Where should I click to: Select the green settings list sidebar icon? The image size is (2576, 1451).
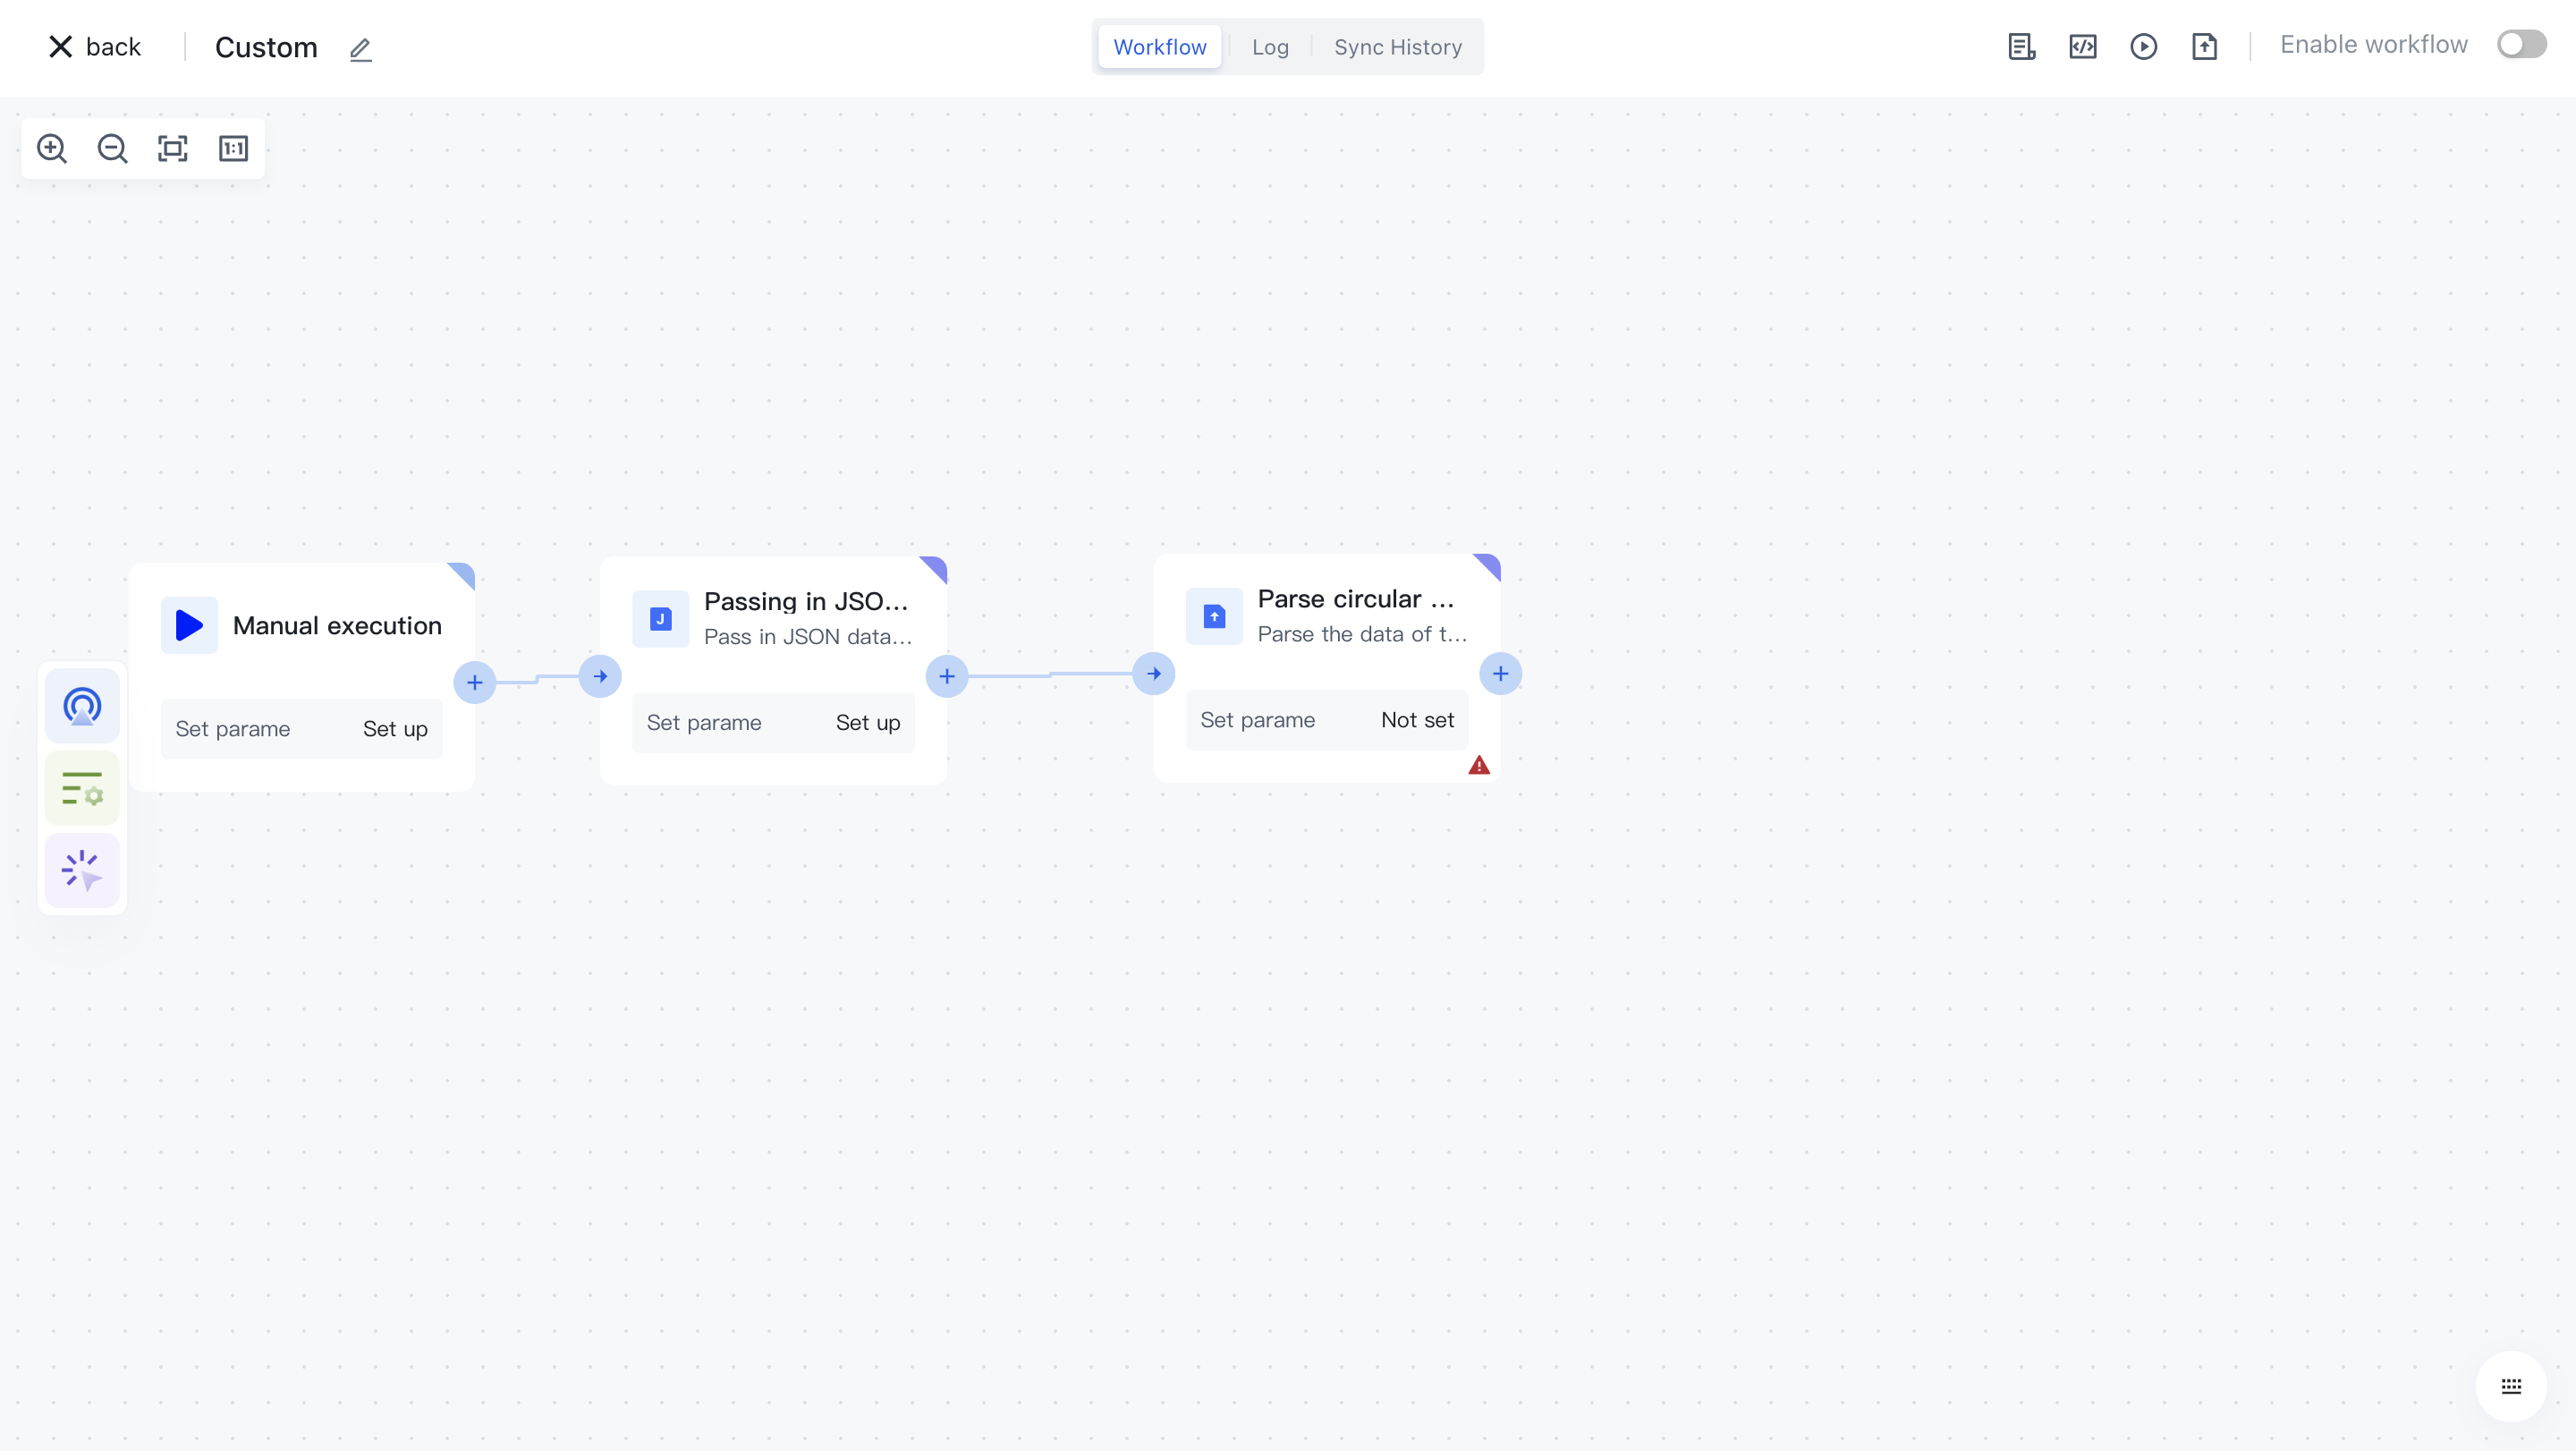pyautogui.click(x=82, y=788)
